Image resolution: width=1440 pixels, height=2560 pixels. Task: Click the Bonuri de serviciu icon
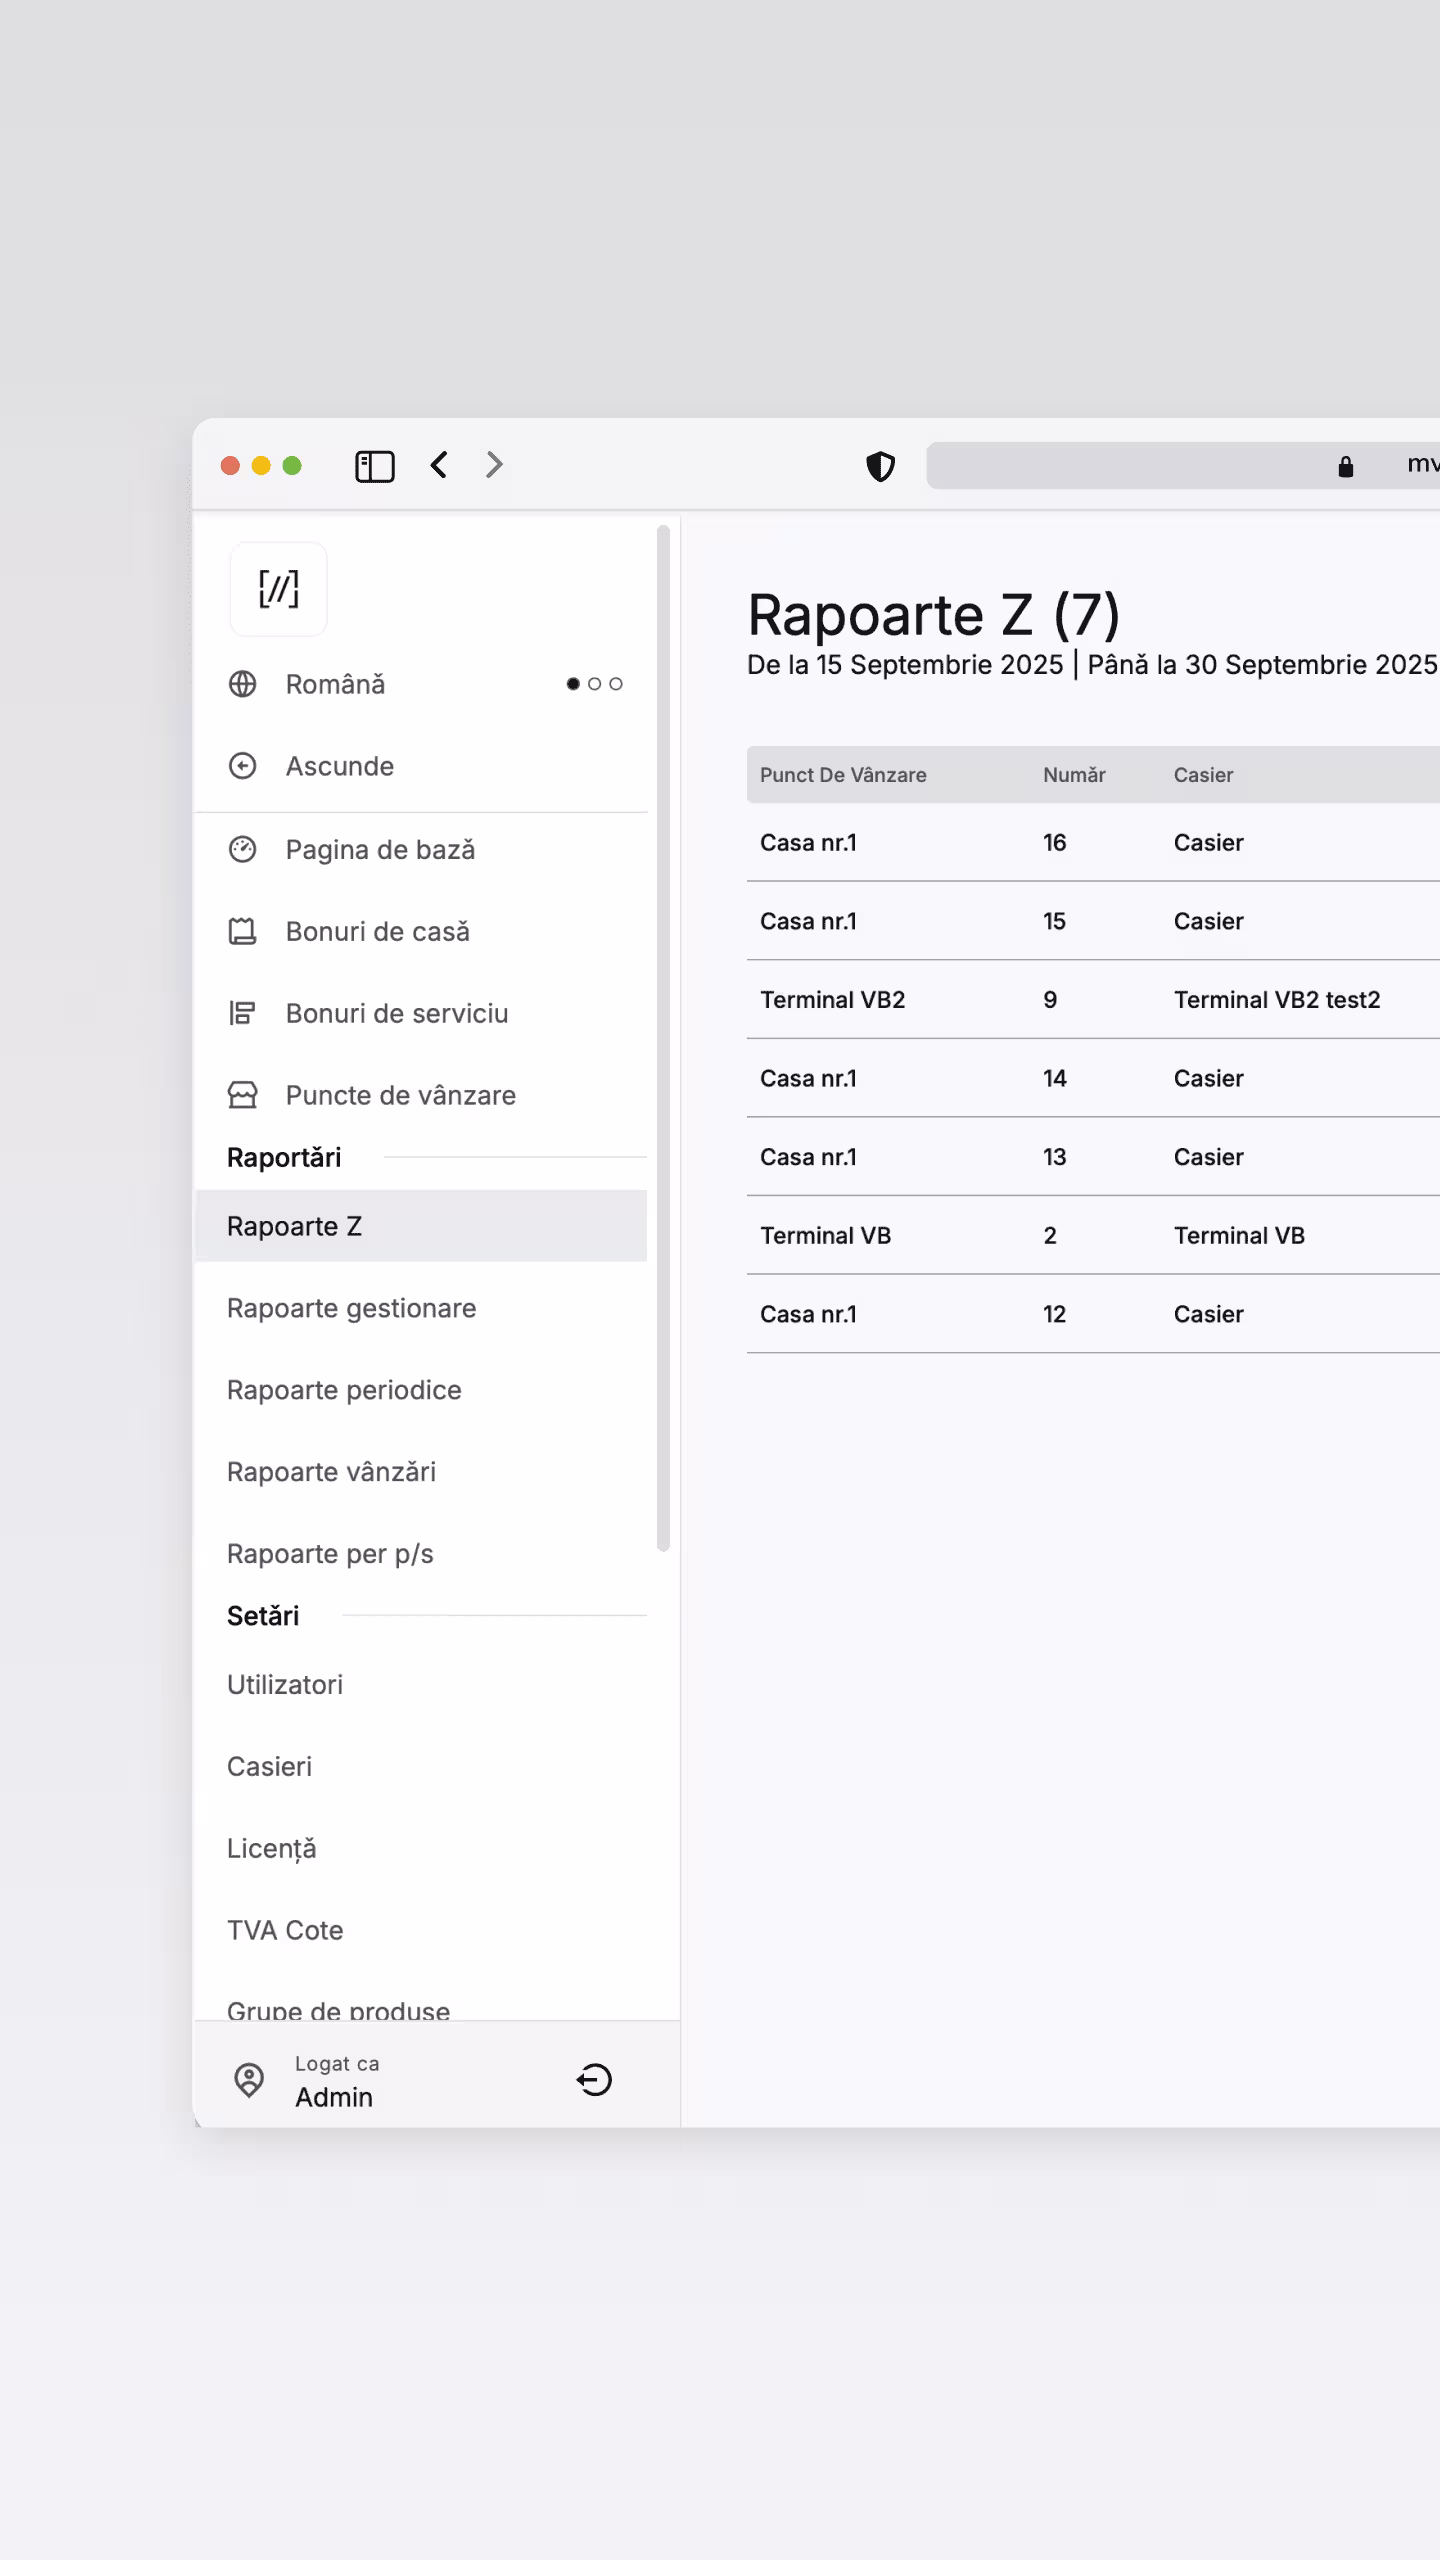tap(243, 1013)
